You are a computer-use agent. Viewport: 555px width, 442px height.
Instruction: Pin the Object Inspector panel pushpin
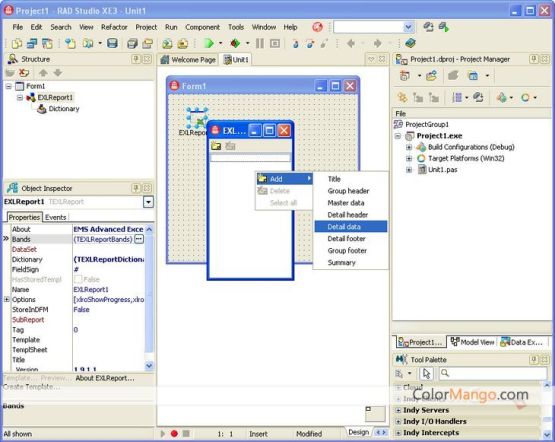click(x=136, y=188)
